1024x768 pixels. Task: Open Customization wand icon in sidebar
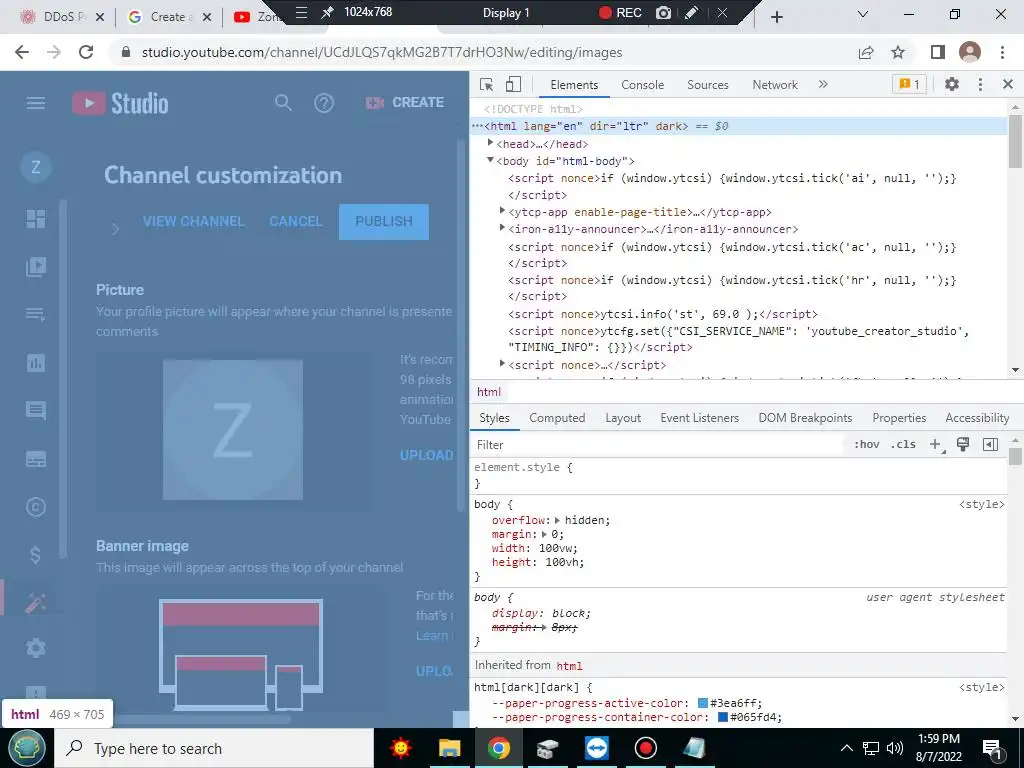pos(36,602)
